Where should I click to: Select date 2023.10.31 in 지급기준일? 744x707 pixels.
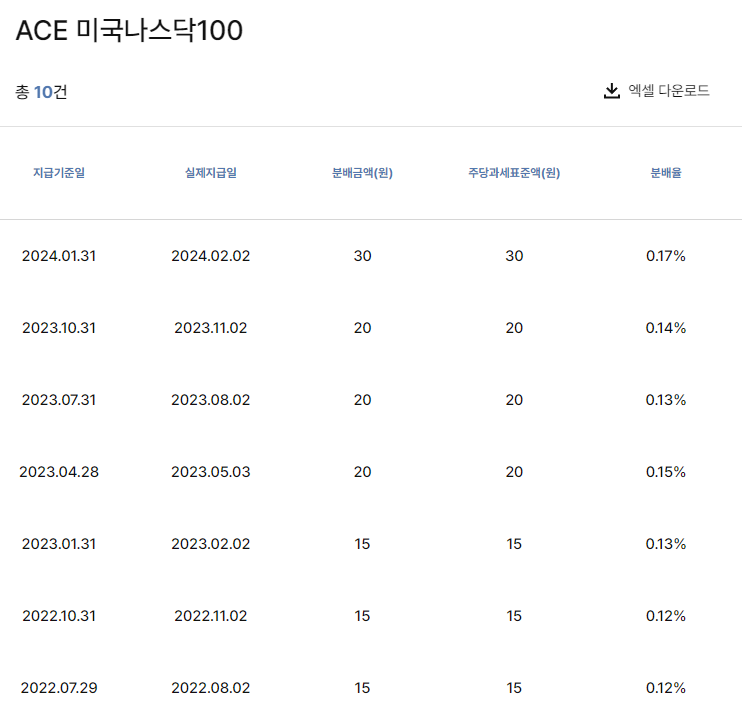coord(59,328)
